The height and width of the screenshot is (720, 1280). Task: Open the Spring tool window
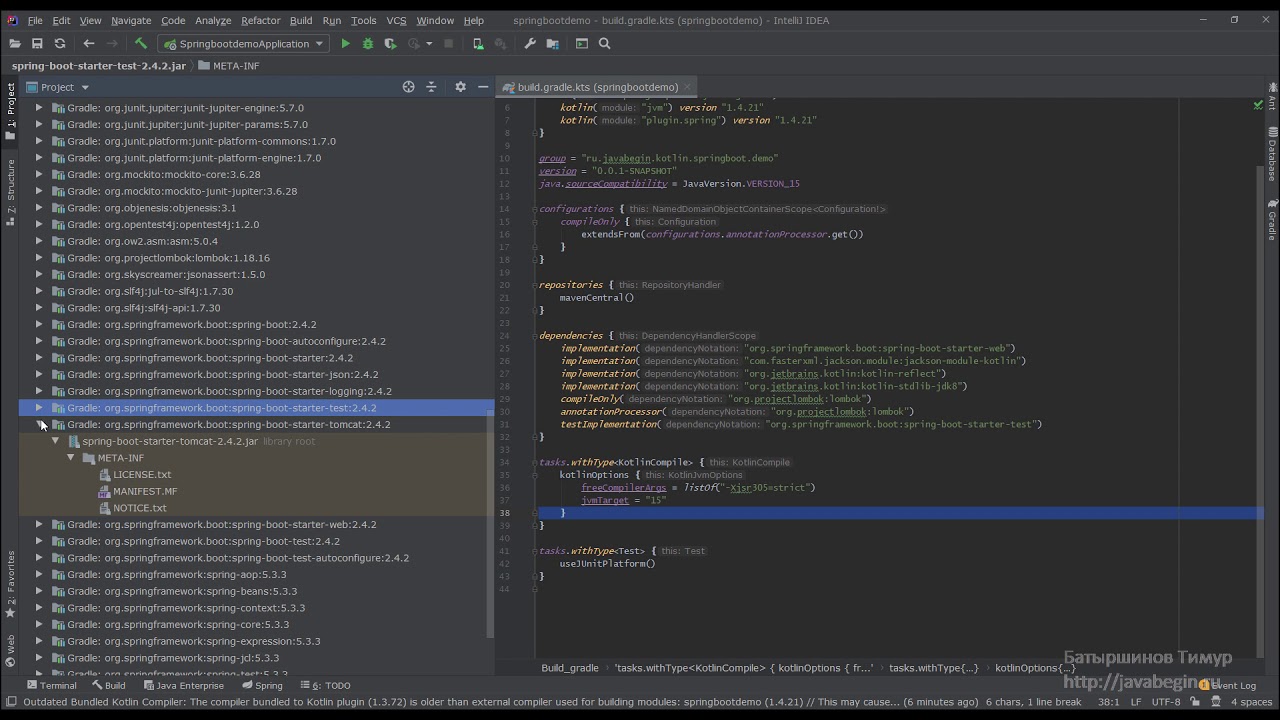[261, 686]
